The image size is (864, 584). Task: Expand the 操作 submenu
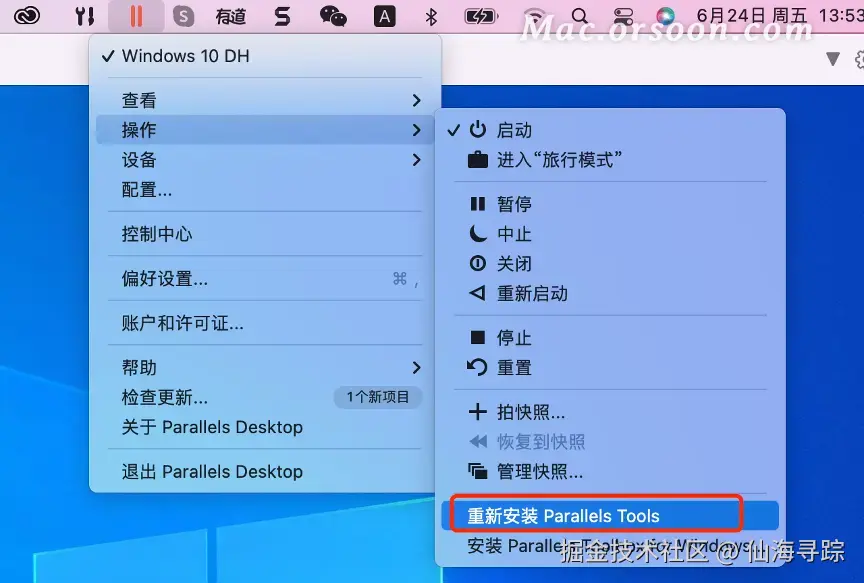[x=265, y=130]
